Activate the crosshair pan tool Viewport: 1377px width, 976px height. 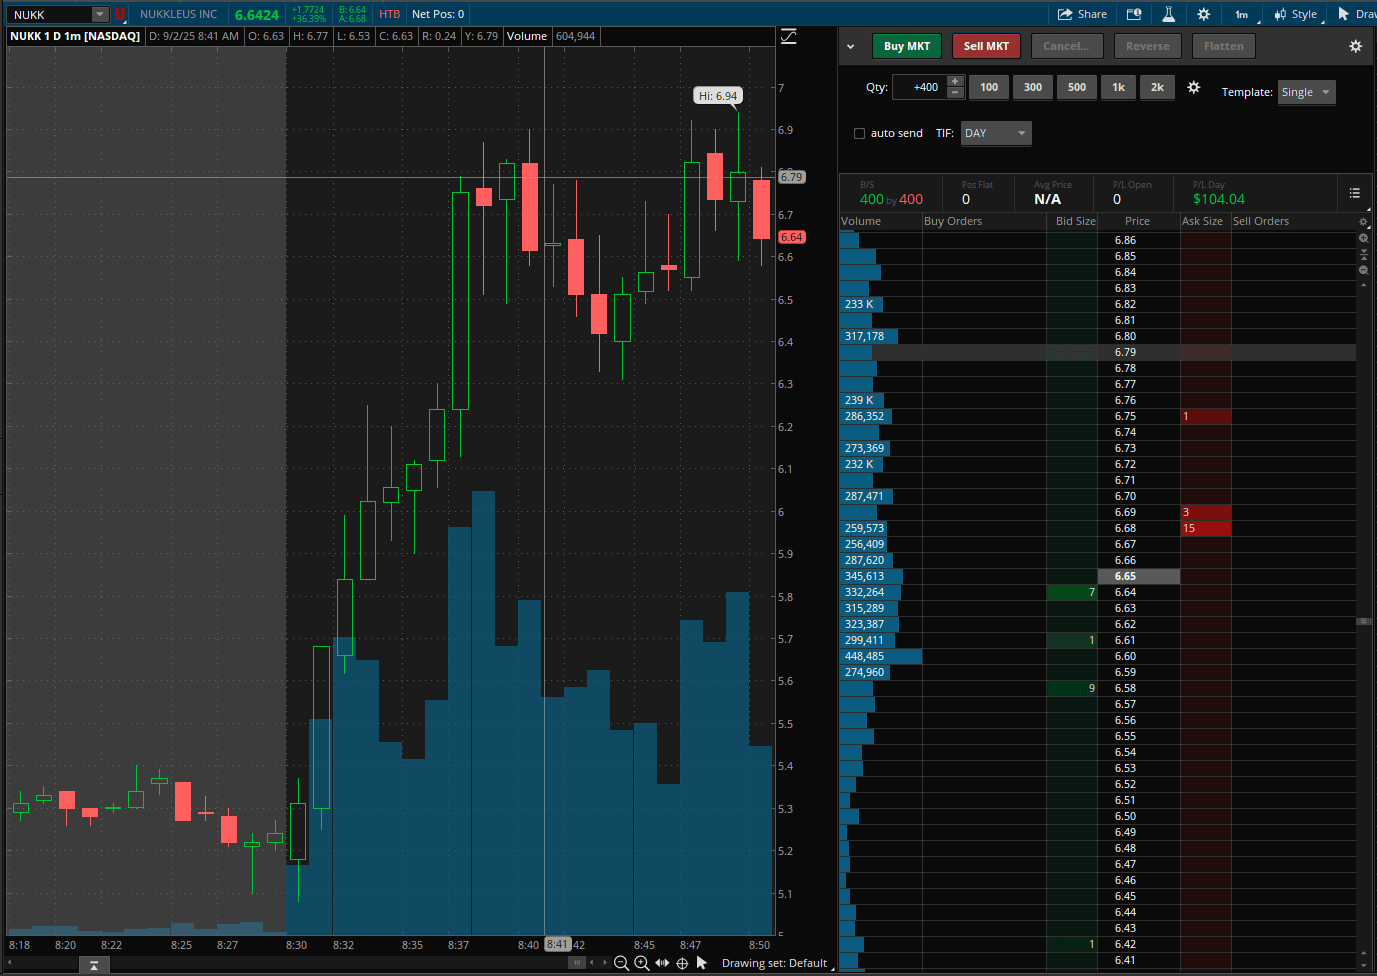(x=682, y=963)
